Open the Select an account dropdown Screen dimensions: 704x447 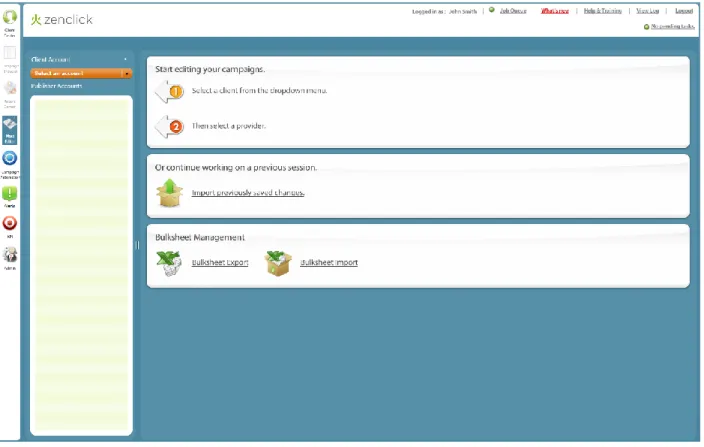[81, 73]
